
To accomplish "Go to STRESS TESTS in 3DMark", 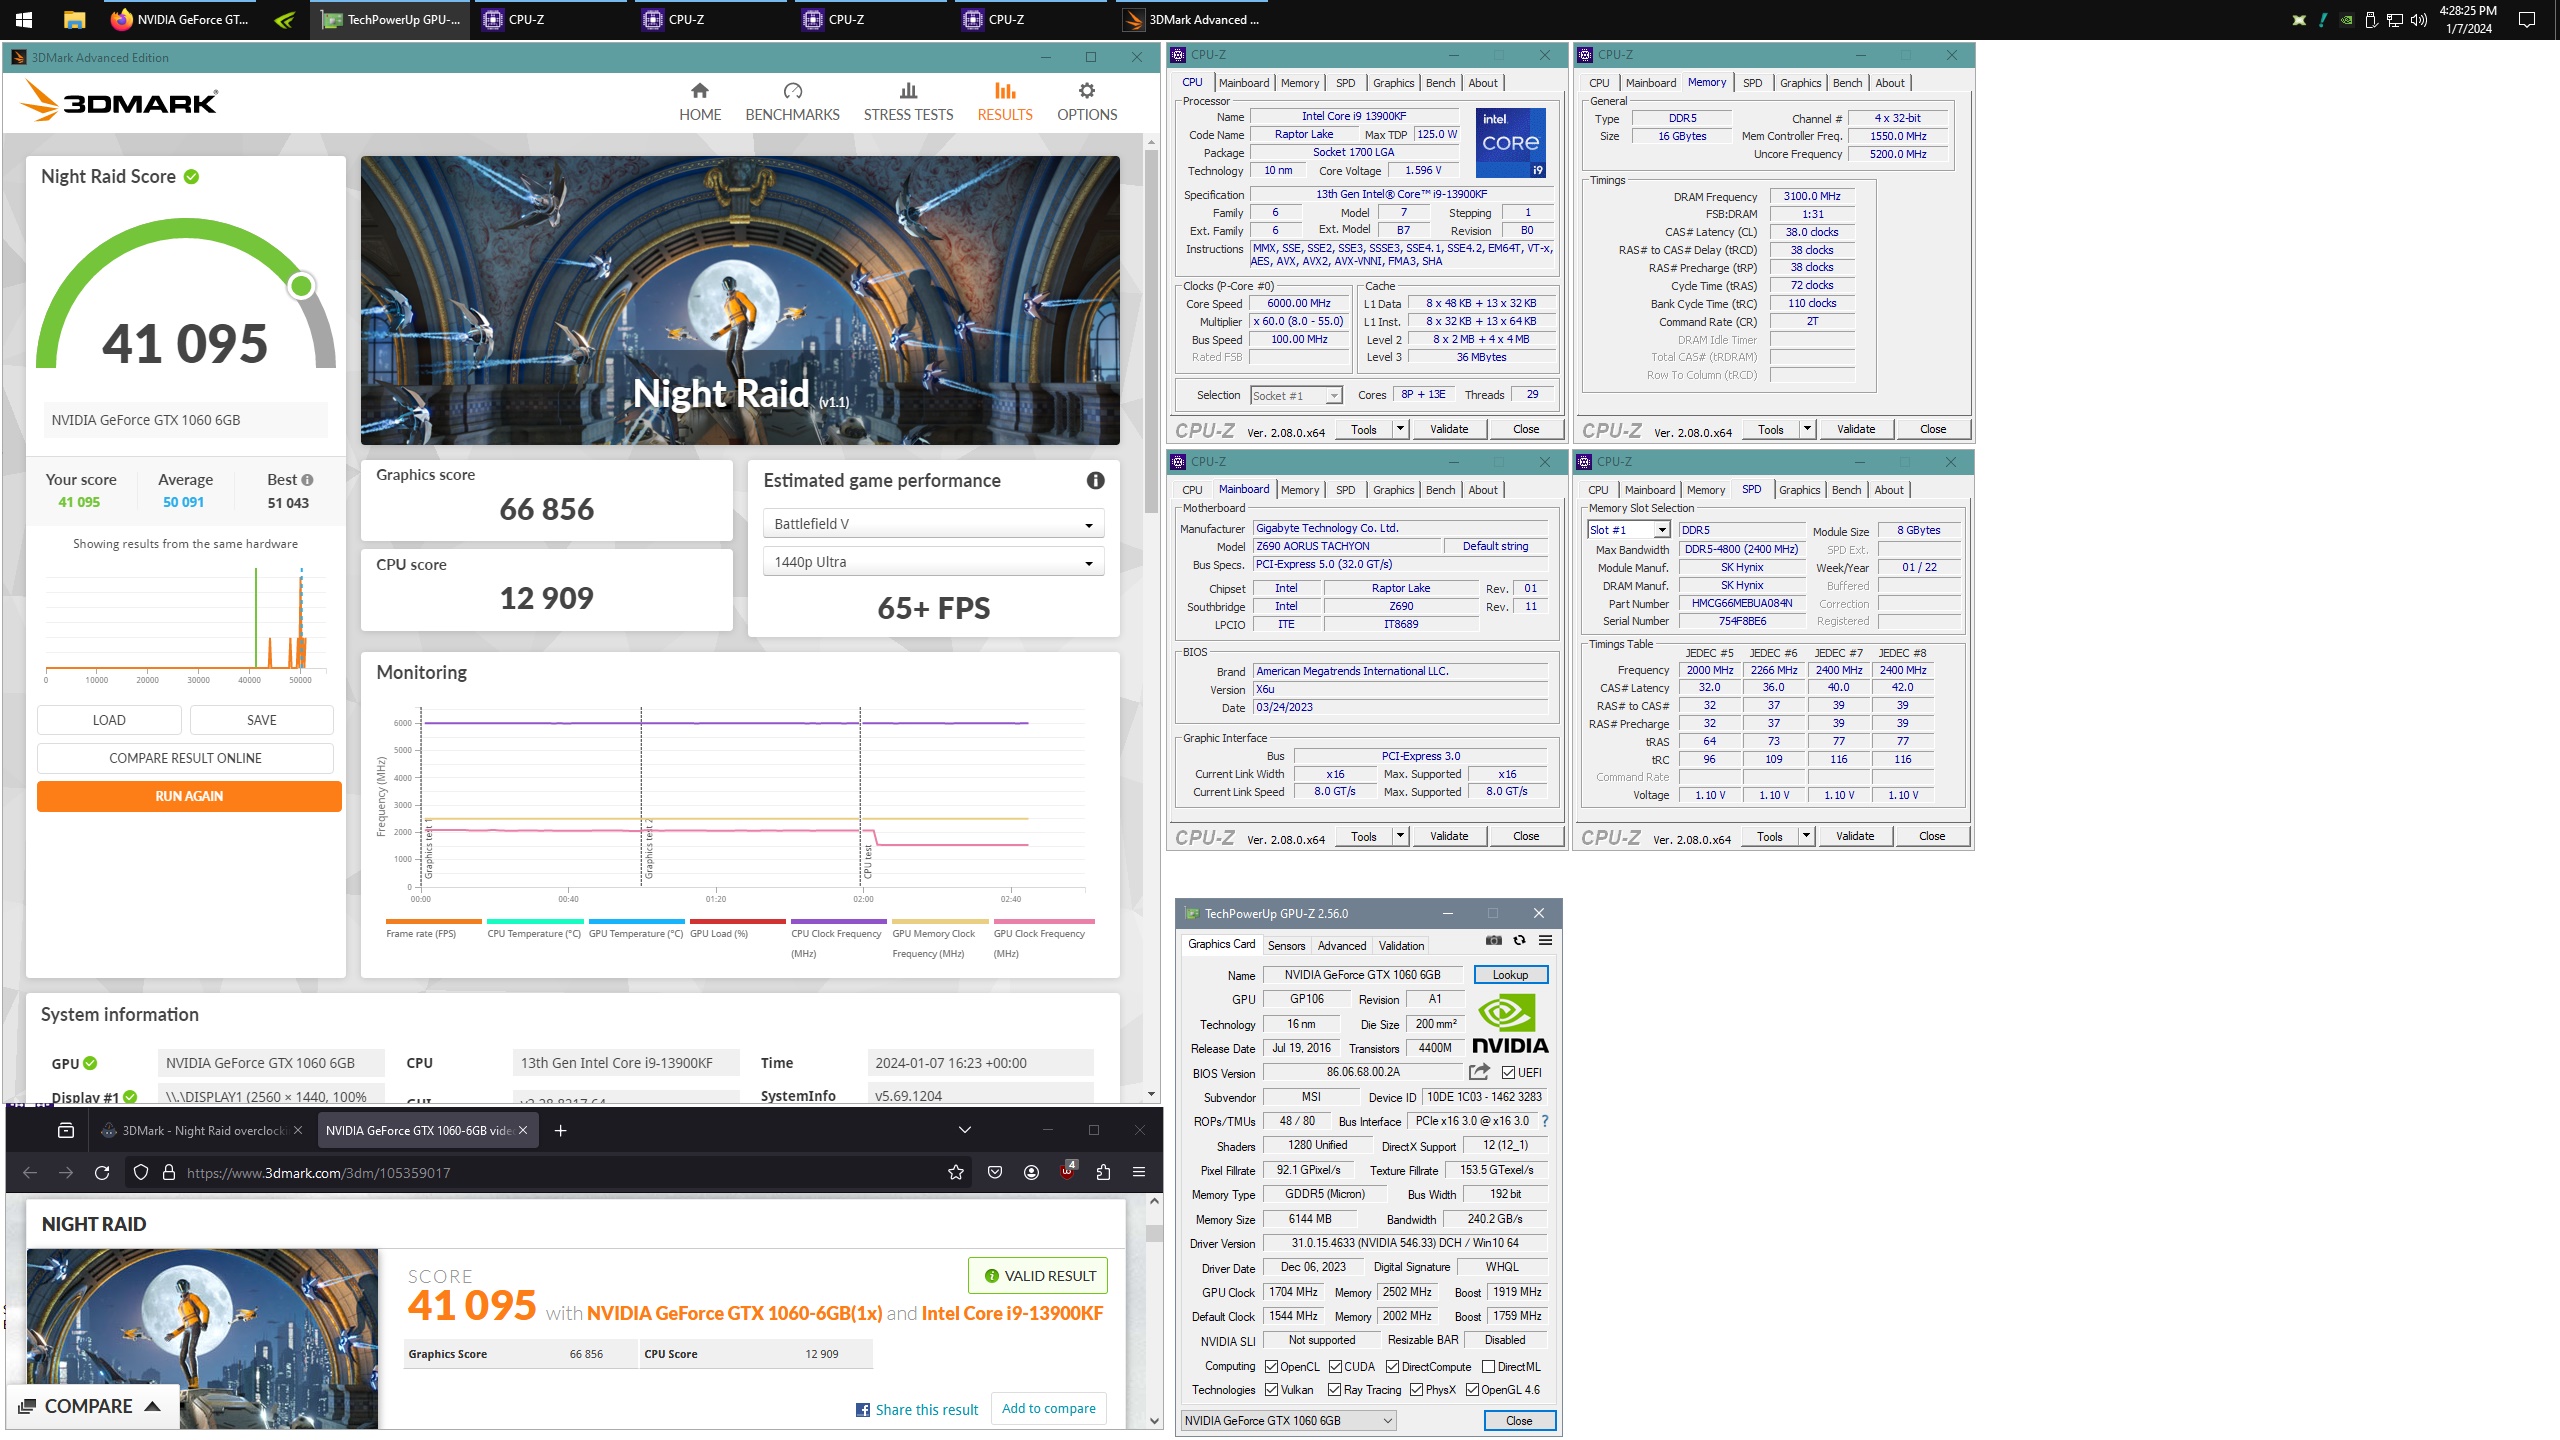I will [908, 103].
